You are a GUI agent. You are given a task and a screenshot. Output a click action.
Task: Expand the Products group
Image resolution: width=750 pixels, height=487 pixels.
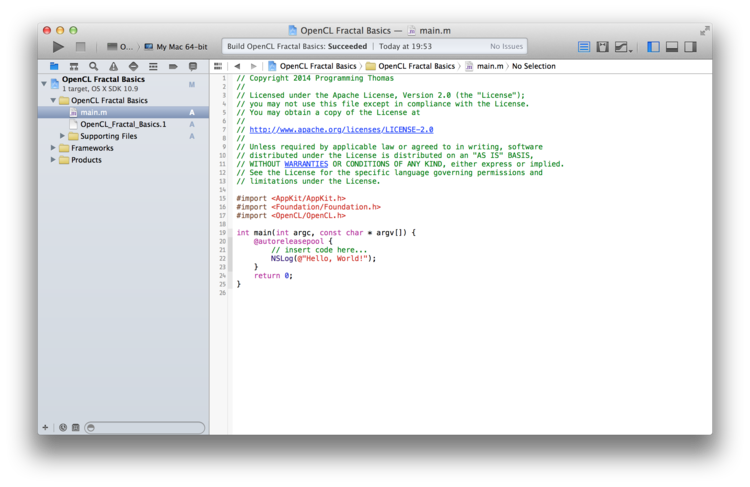point(53,160)
